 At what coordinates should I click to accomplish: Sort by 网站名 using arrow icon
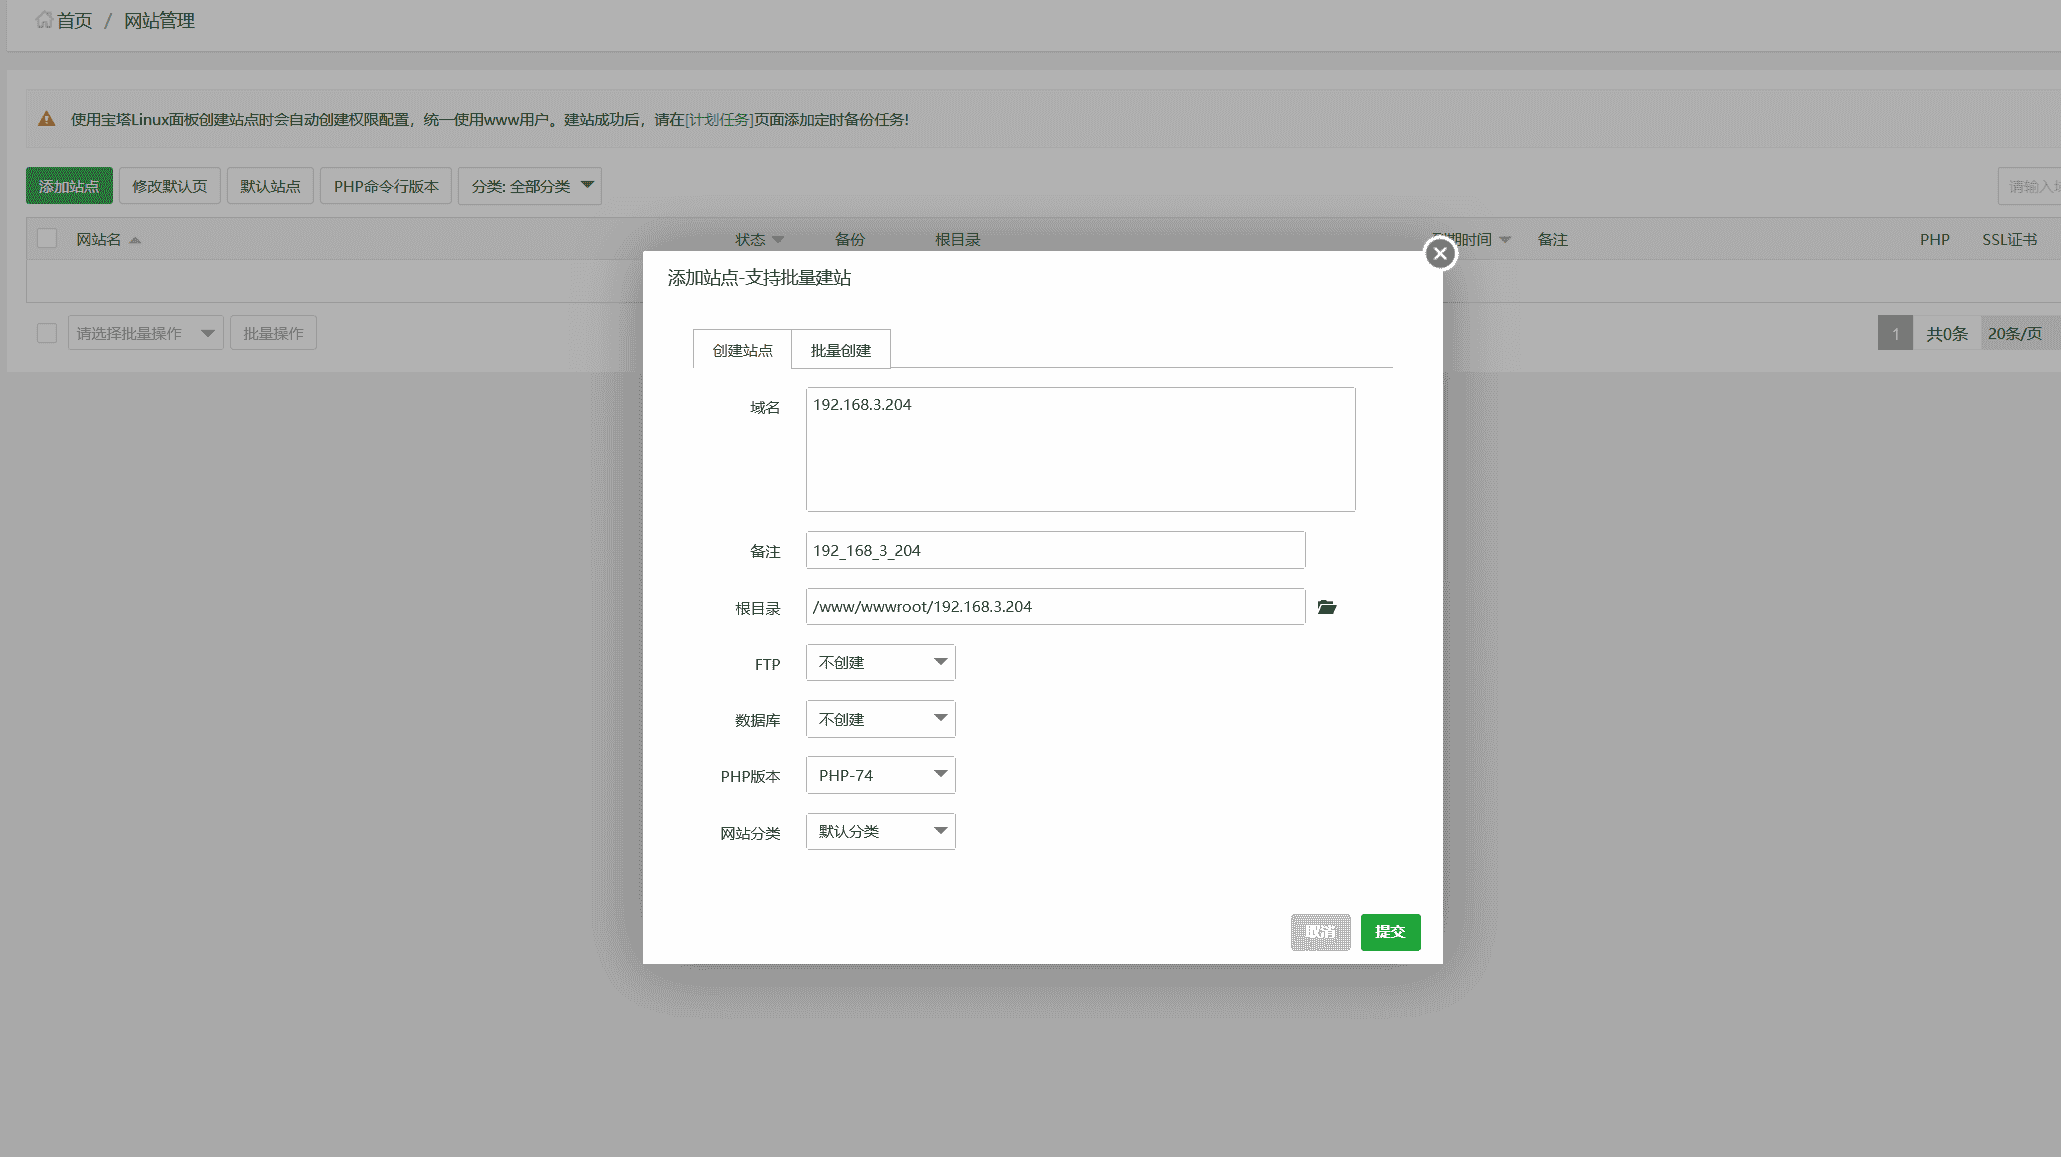[135, 240]
